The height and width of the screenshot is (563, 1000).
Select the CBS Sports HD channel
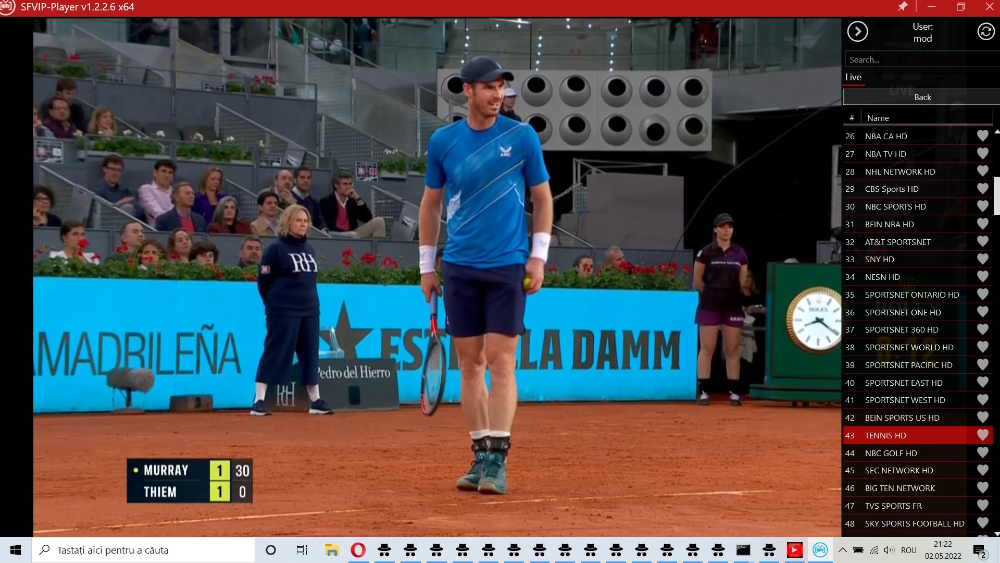click(x=917, y=189)
